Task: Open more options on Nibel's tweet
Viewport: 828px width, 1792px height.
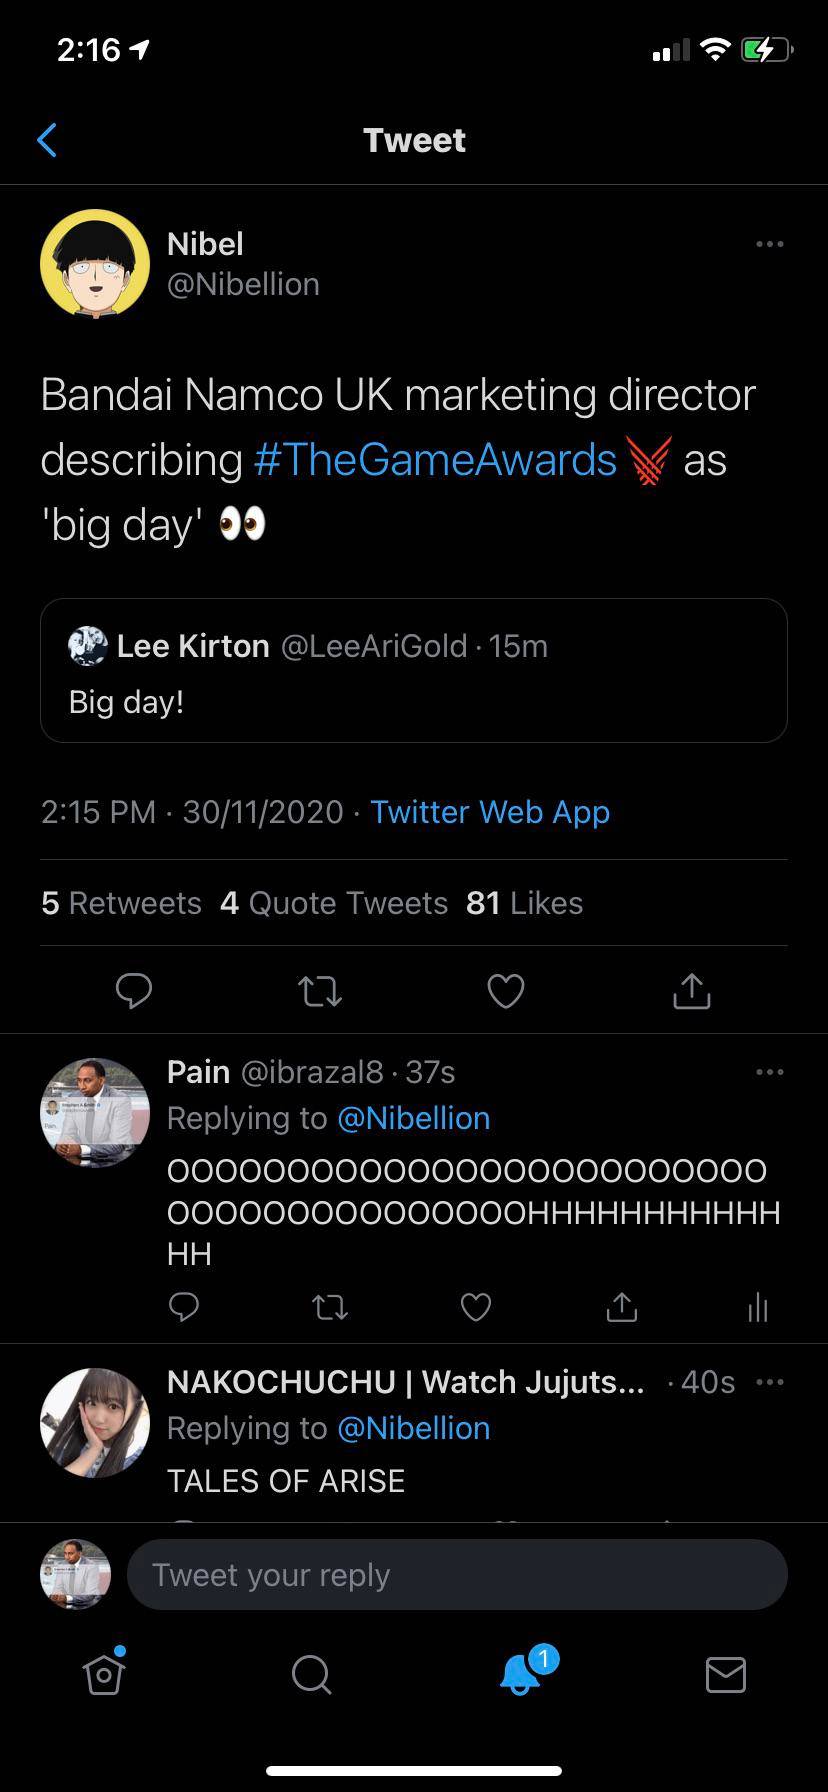Action: click(769, 244)
